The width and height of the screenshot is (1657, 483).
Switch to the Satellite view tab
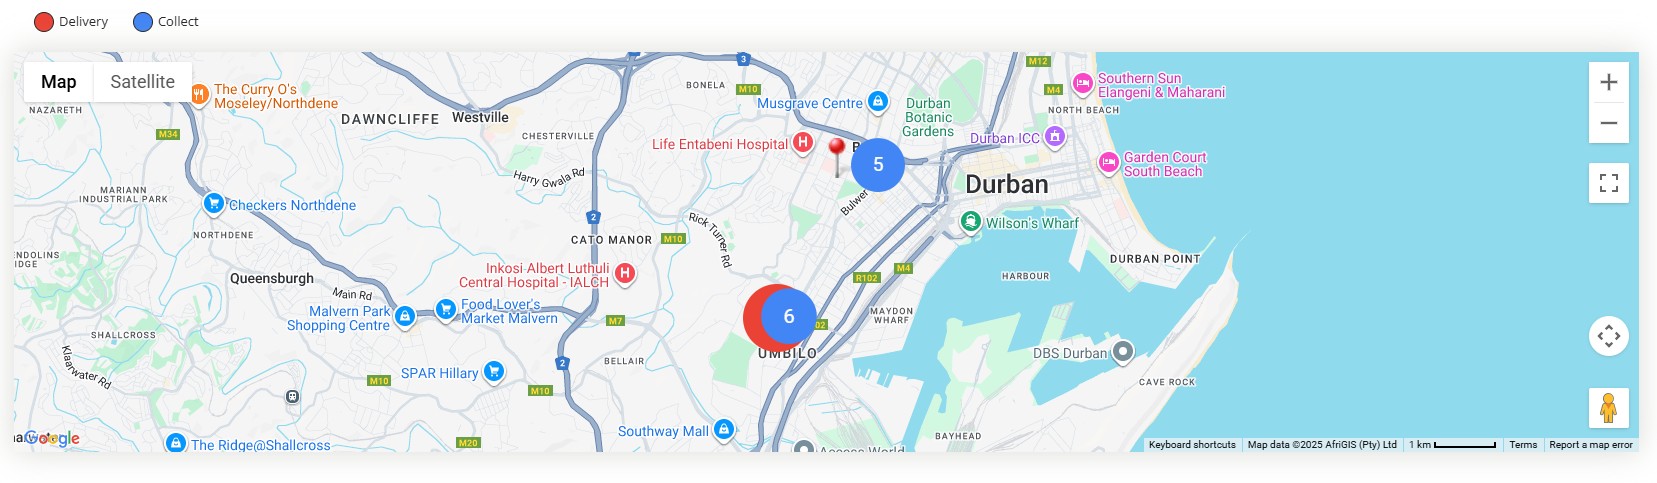point(142,82)
